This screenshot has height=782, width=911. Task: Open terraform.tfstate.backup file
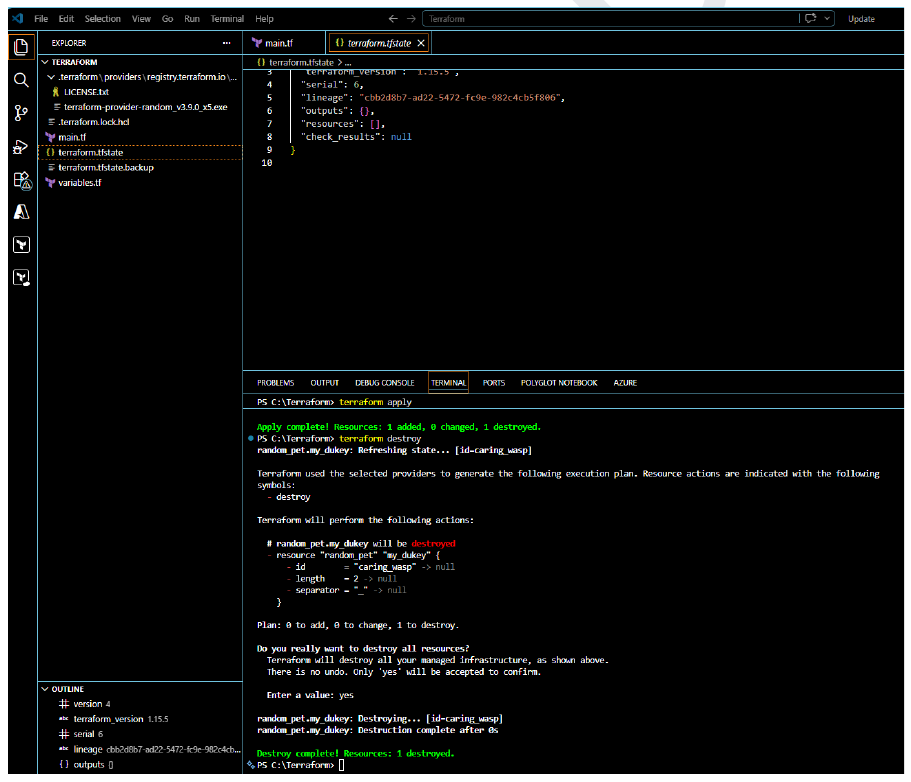pyautogui.click(x=139, y=167)
